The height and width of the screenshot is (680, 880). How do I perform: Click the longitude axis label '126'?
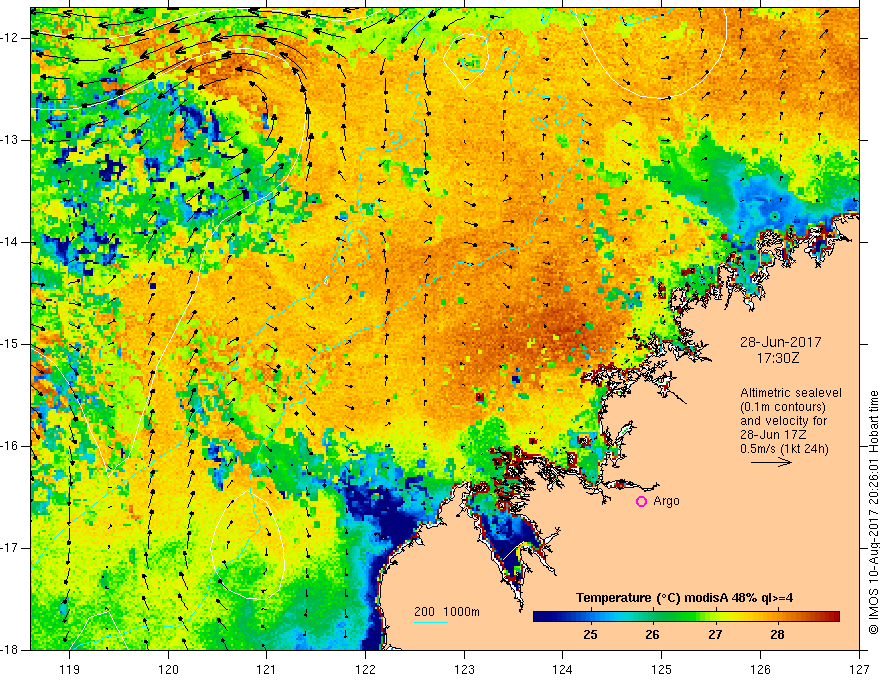click(x=760, y=669)
